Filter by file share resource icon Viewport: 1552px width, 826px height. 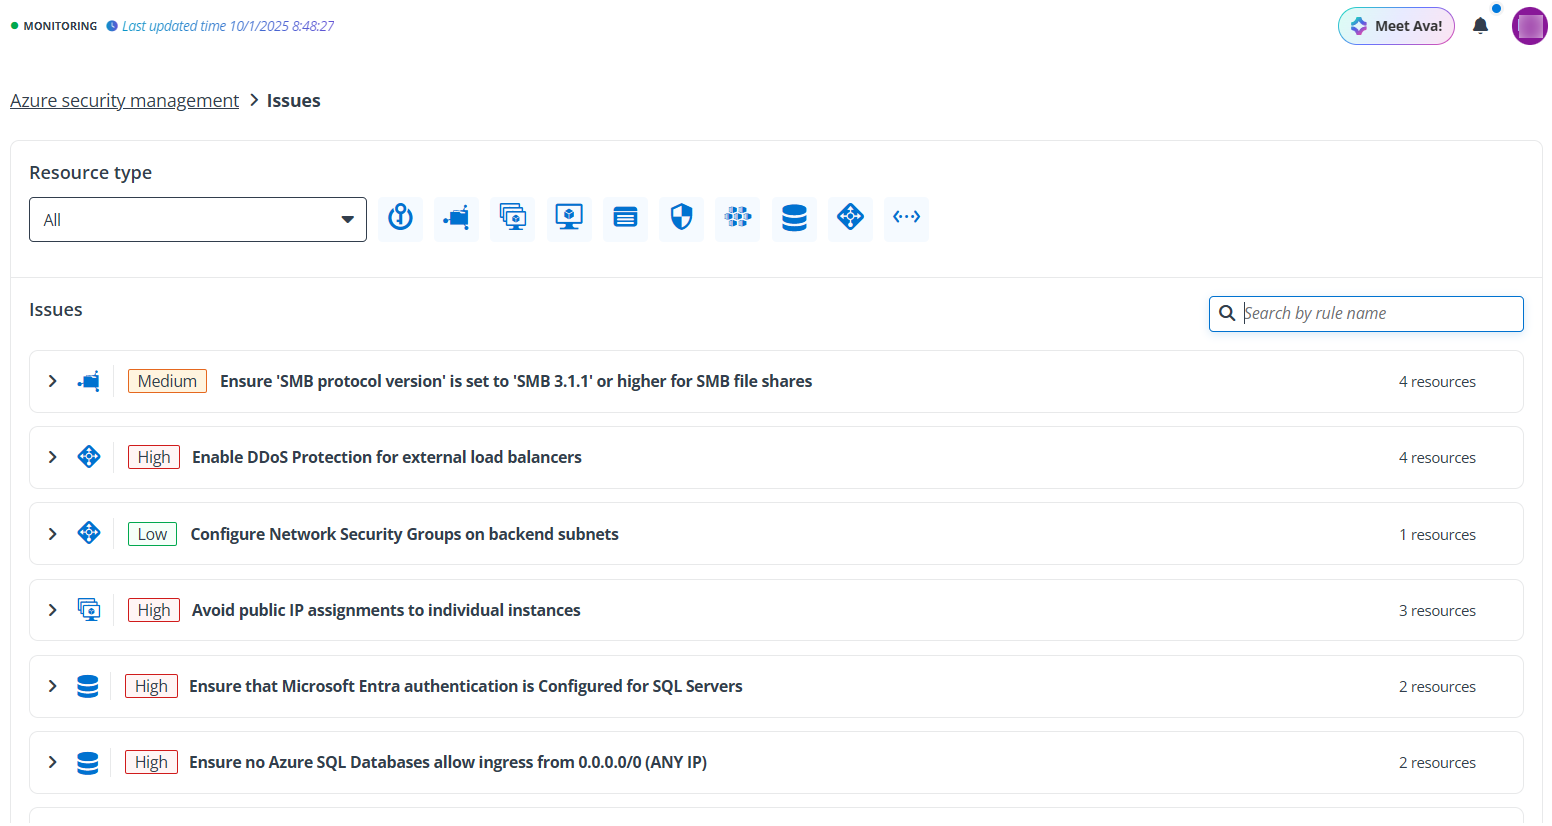click(456, 218)
